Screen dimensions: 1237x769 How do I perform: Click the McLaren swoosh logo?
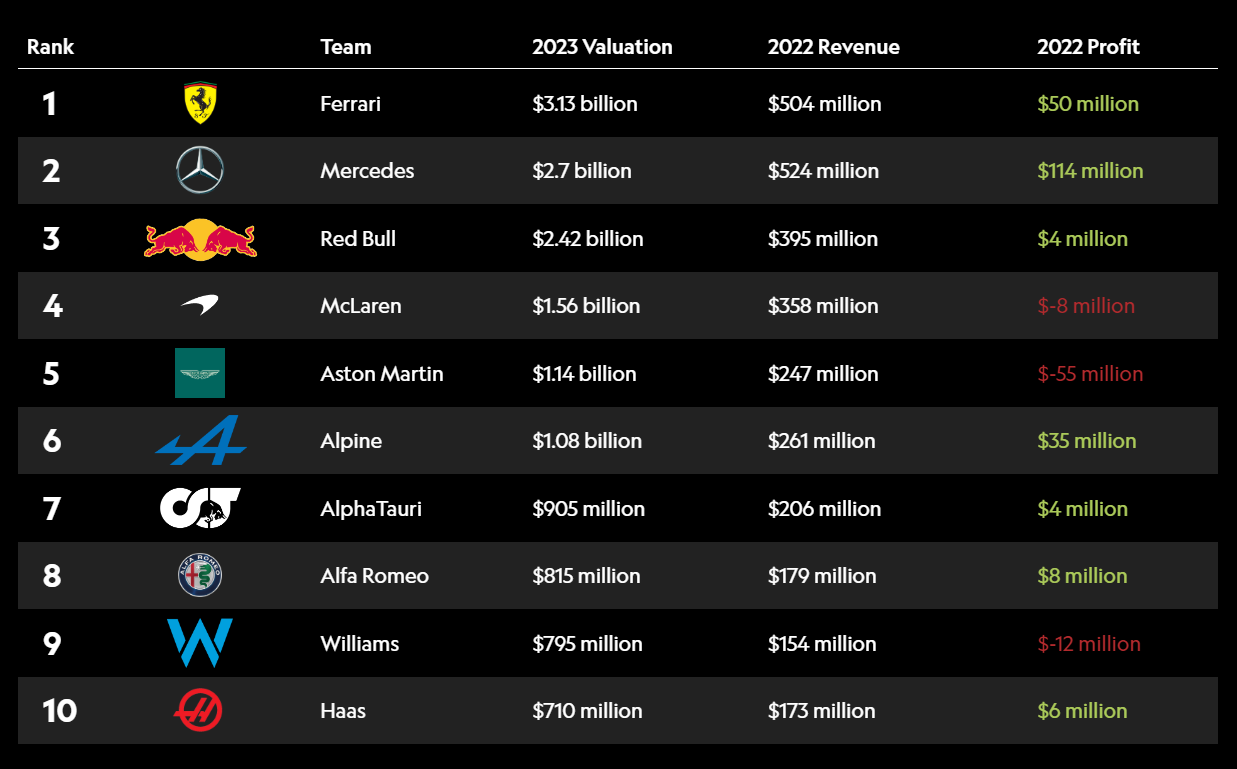(200, 306)
